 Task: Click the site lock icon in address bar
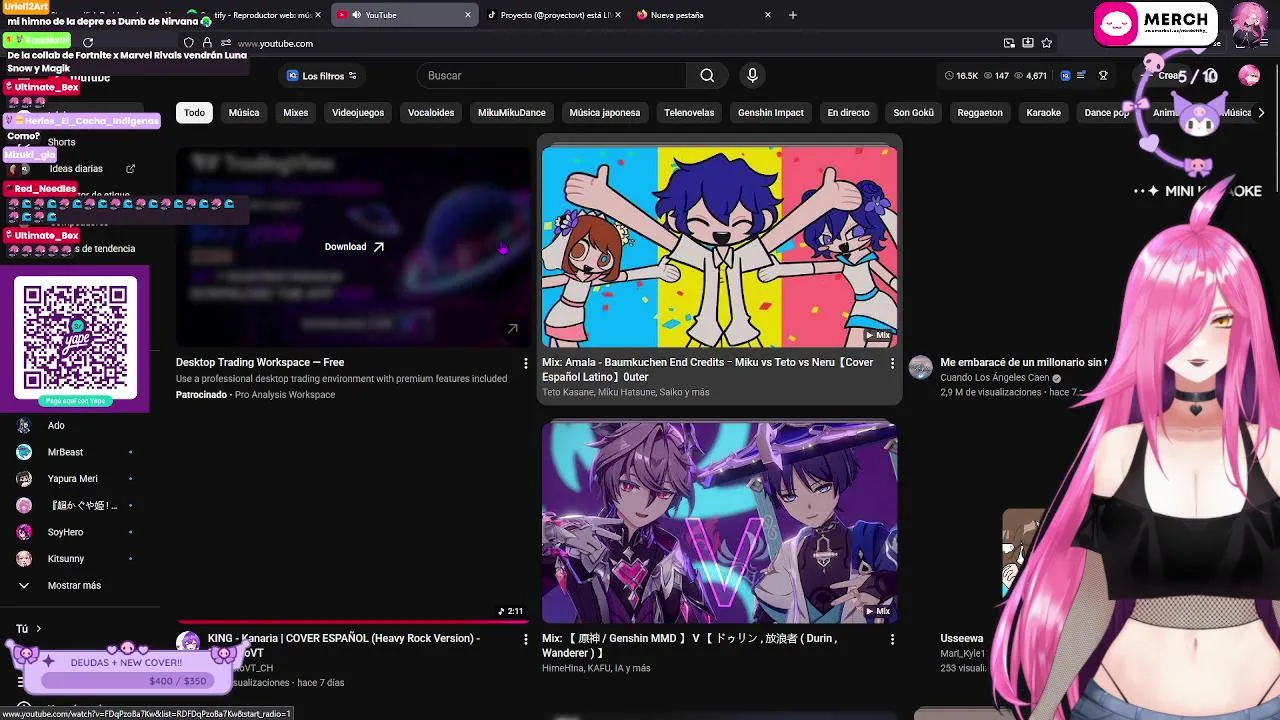tap(207, 43)
